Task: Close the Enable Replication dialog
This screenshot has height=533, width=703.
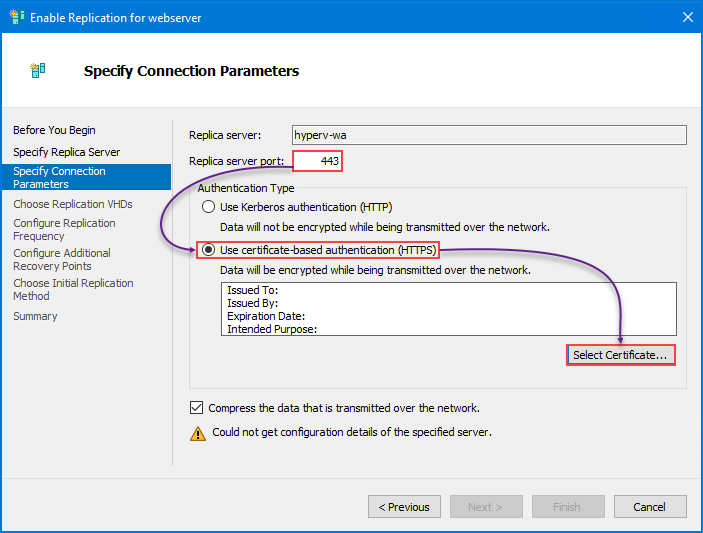Action: 687,17
